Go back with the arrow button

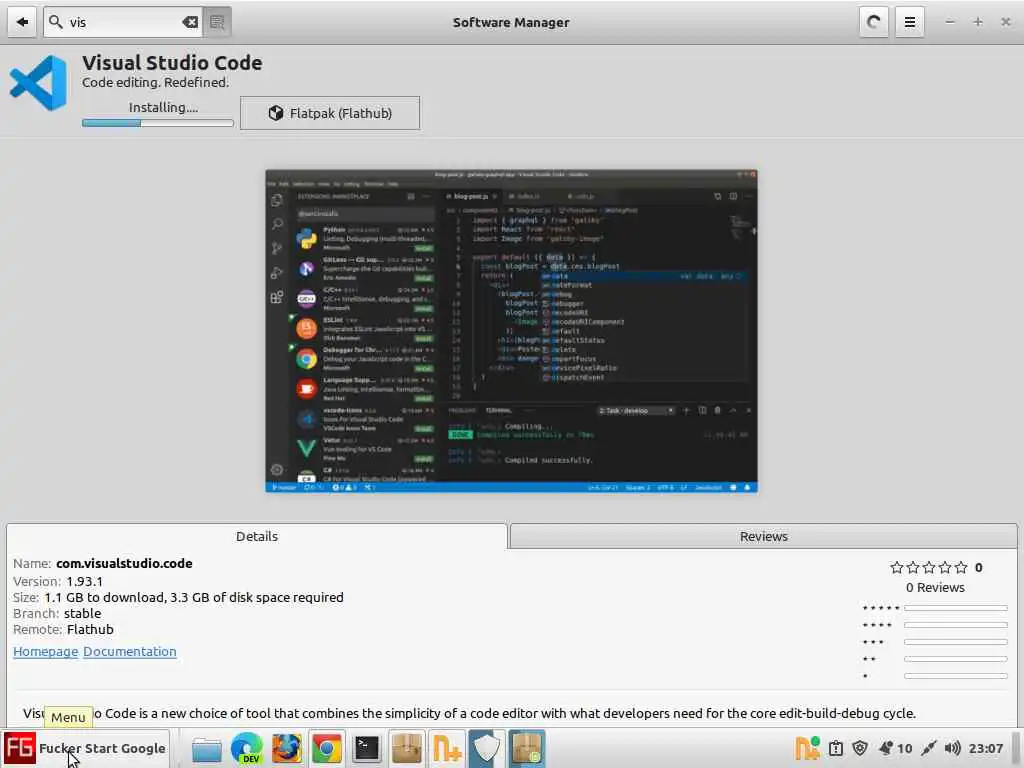[22, 22]
